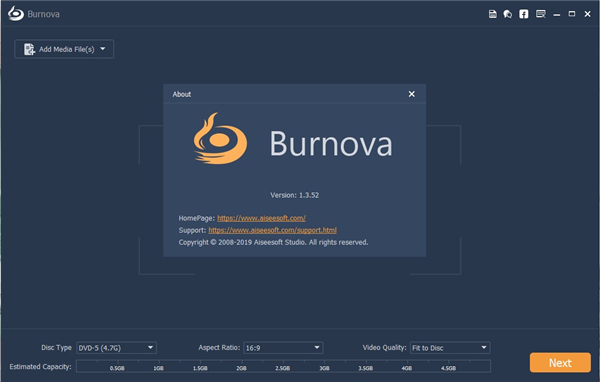Close the About dialog
The height and width of the screenshot is (382, 600).
point(412,94)
